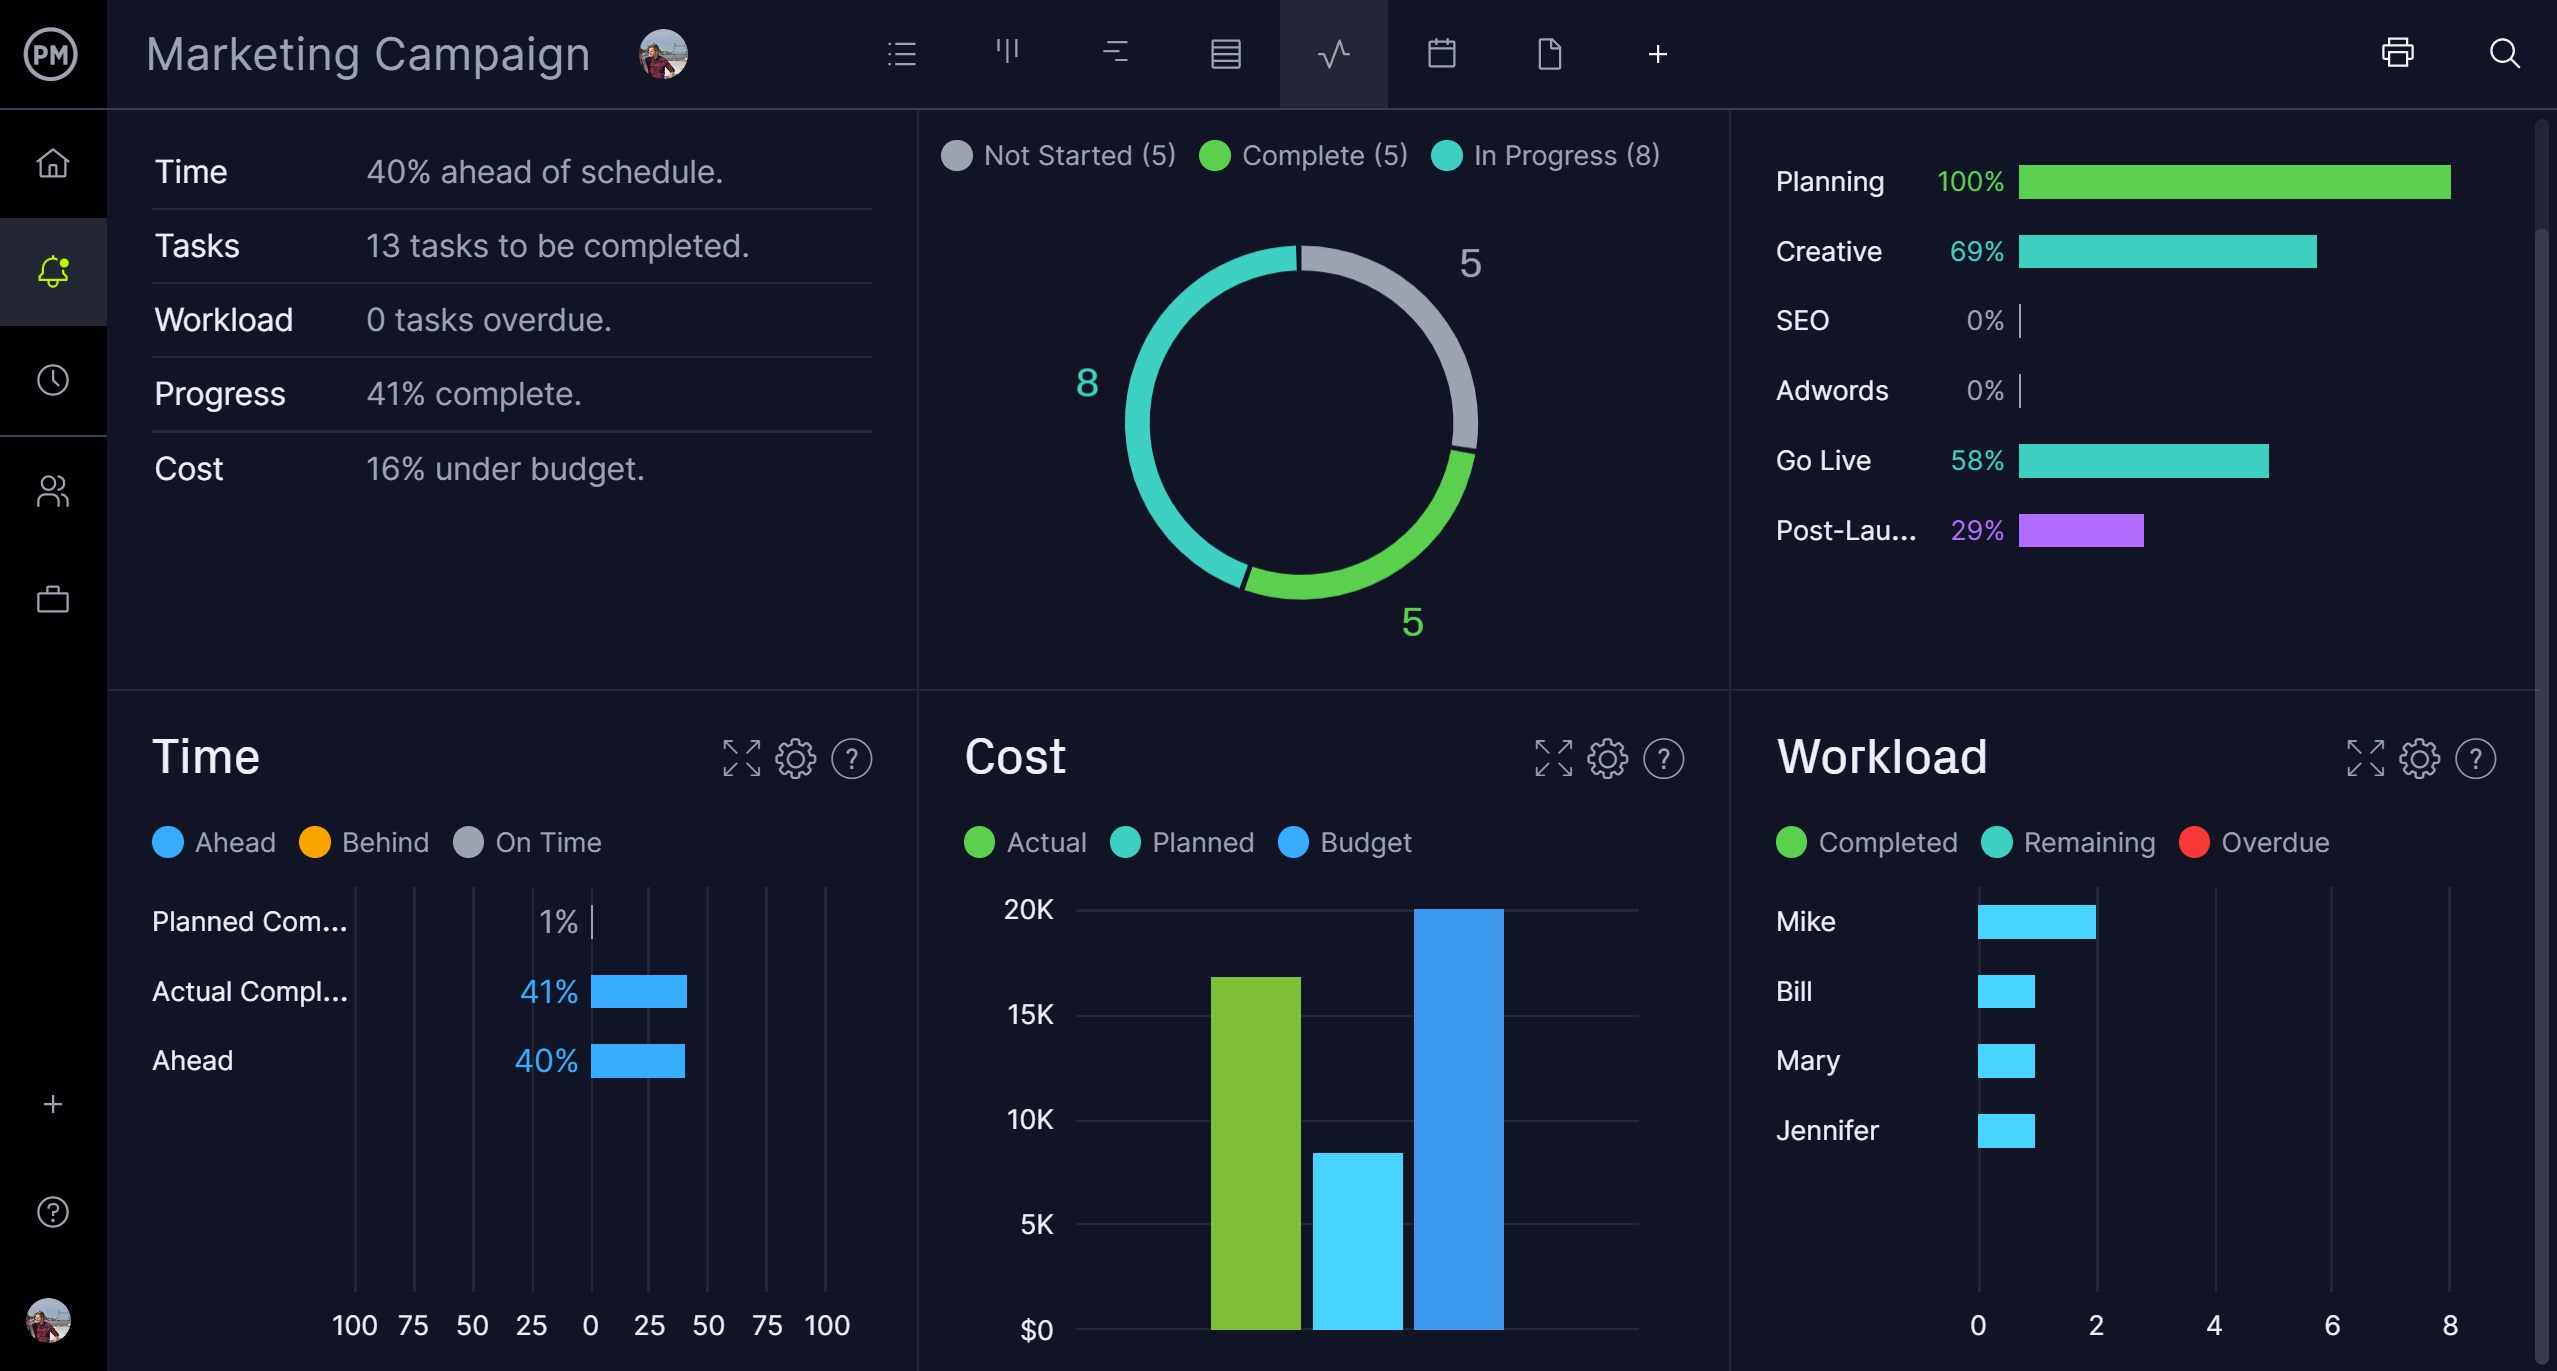Select the people/team icon in sidebar
Screen dimensions: 2557x1371
(x=51, y=490)
